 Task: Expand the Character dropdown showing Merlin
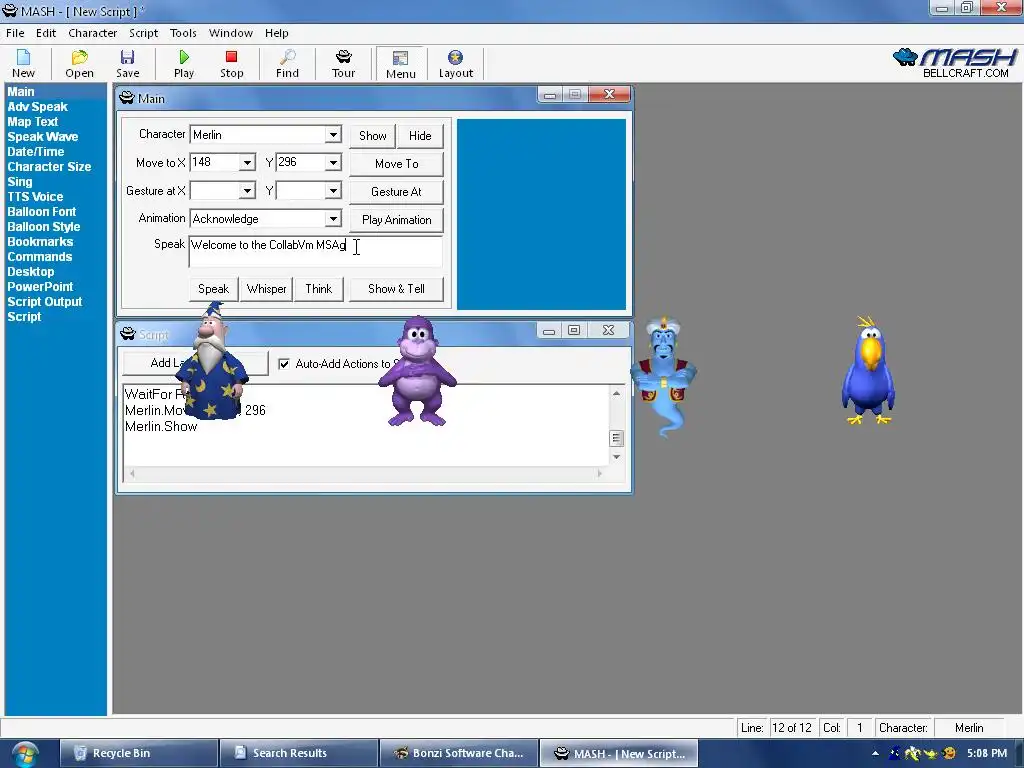click(x=333, y=135)
